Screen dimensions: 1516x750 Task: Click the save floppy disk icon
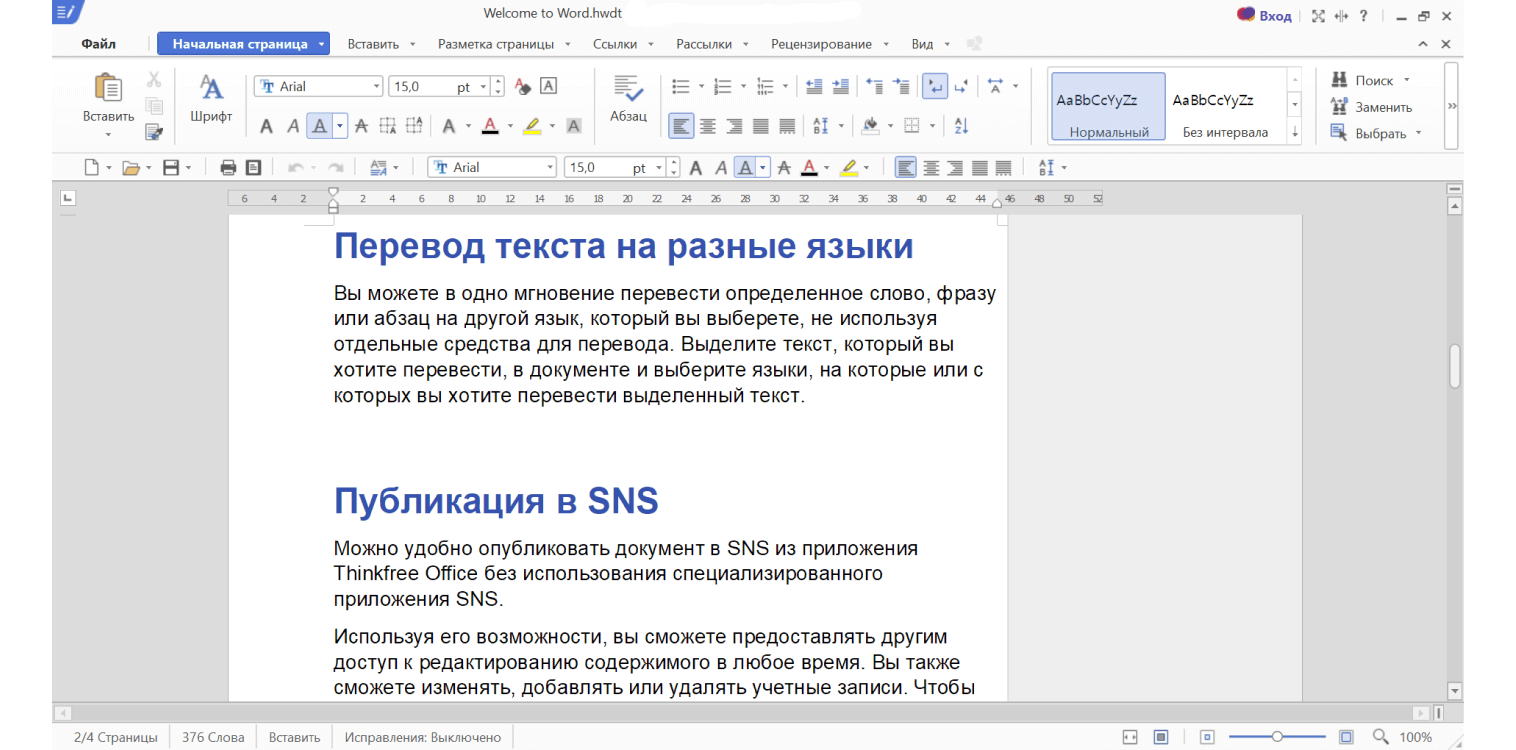coord(171,168)
